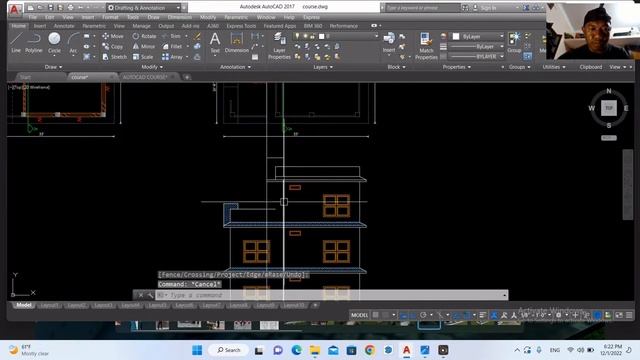The image size is (640, 360).
Task: Select the Model layout tab
Action: [x=23, y=305]
